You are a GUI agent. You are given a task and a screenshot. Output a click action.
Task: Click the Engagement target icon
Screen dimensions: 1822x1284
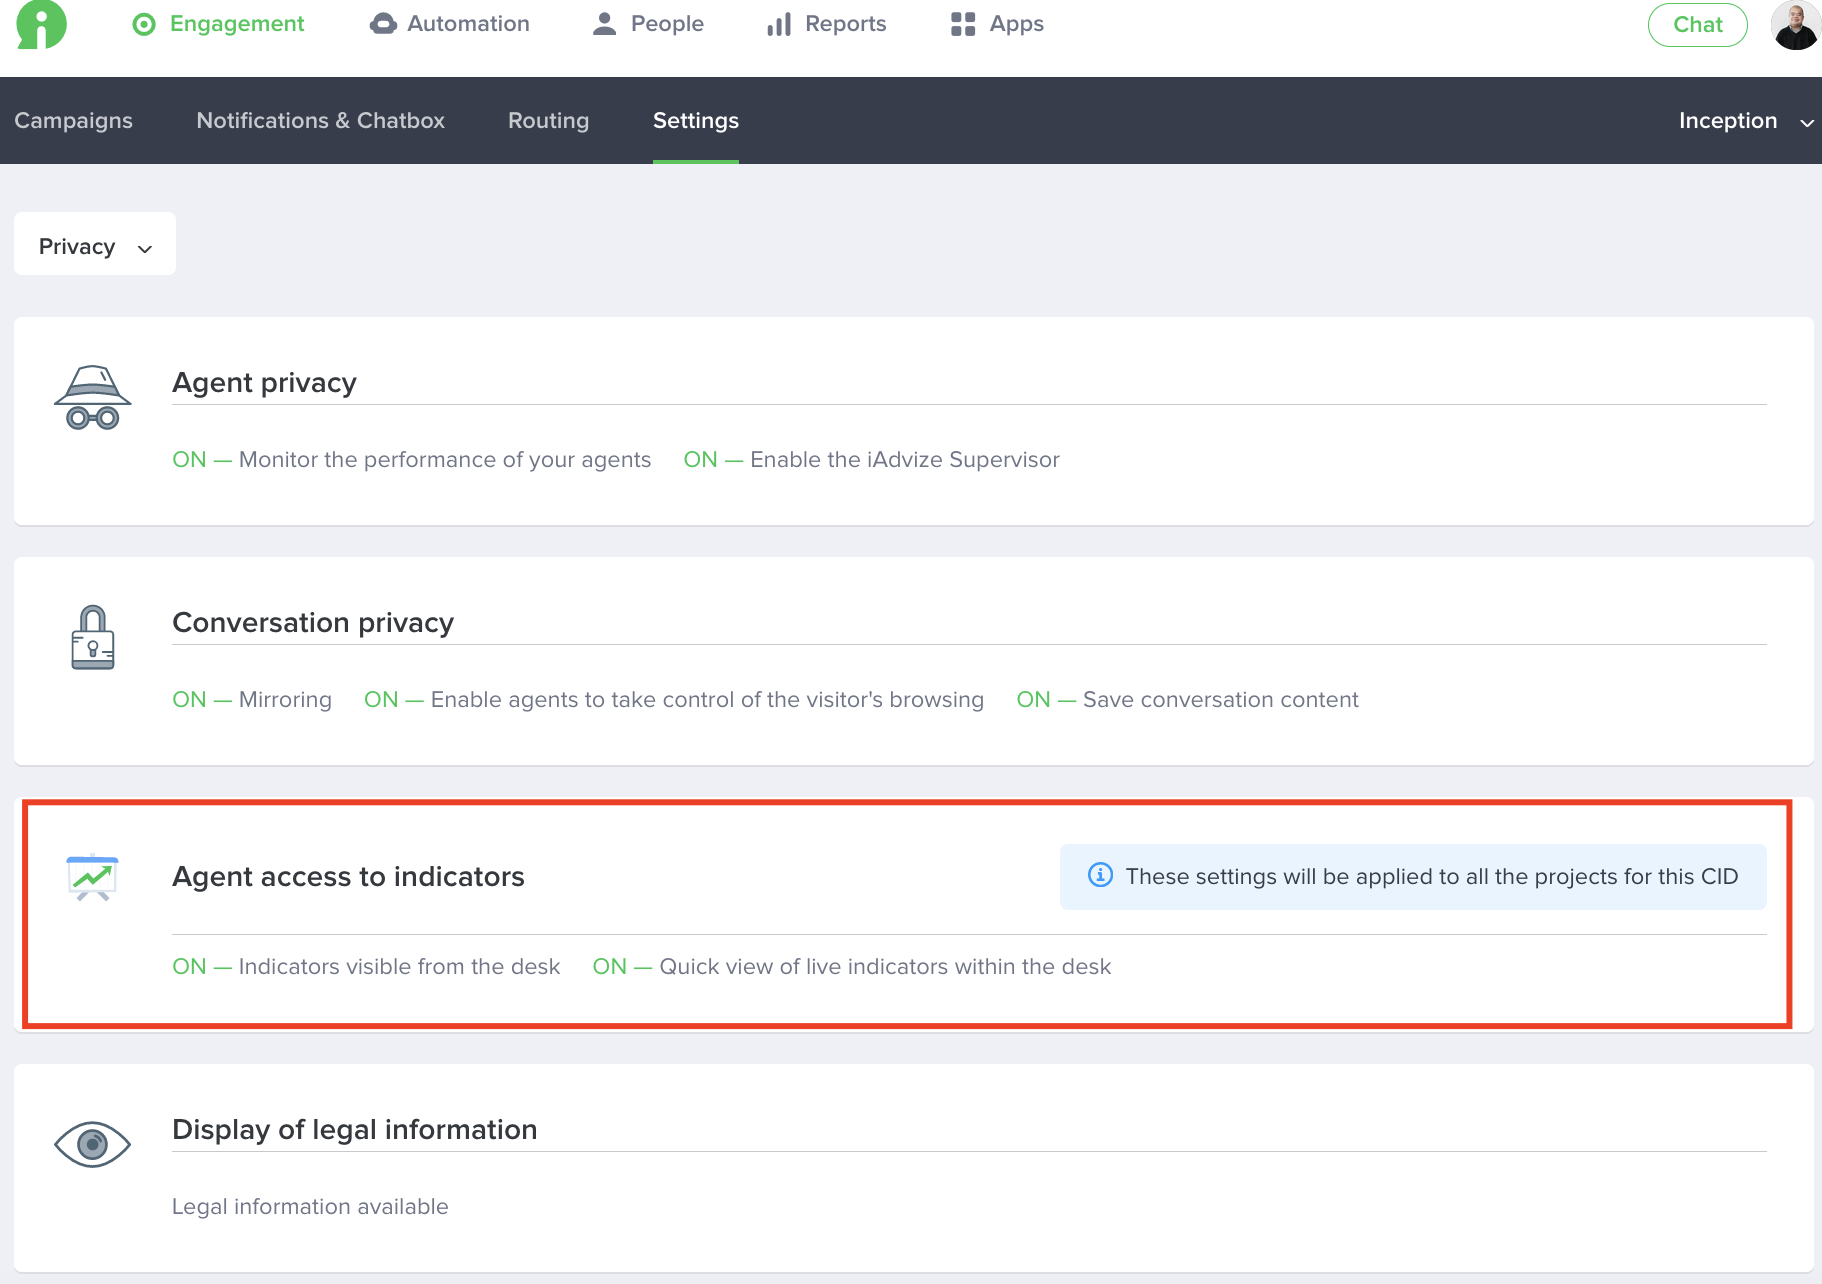(144, 24)
